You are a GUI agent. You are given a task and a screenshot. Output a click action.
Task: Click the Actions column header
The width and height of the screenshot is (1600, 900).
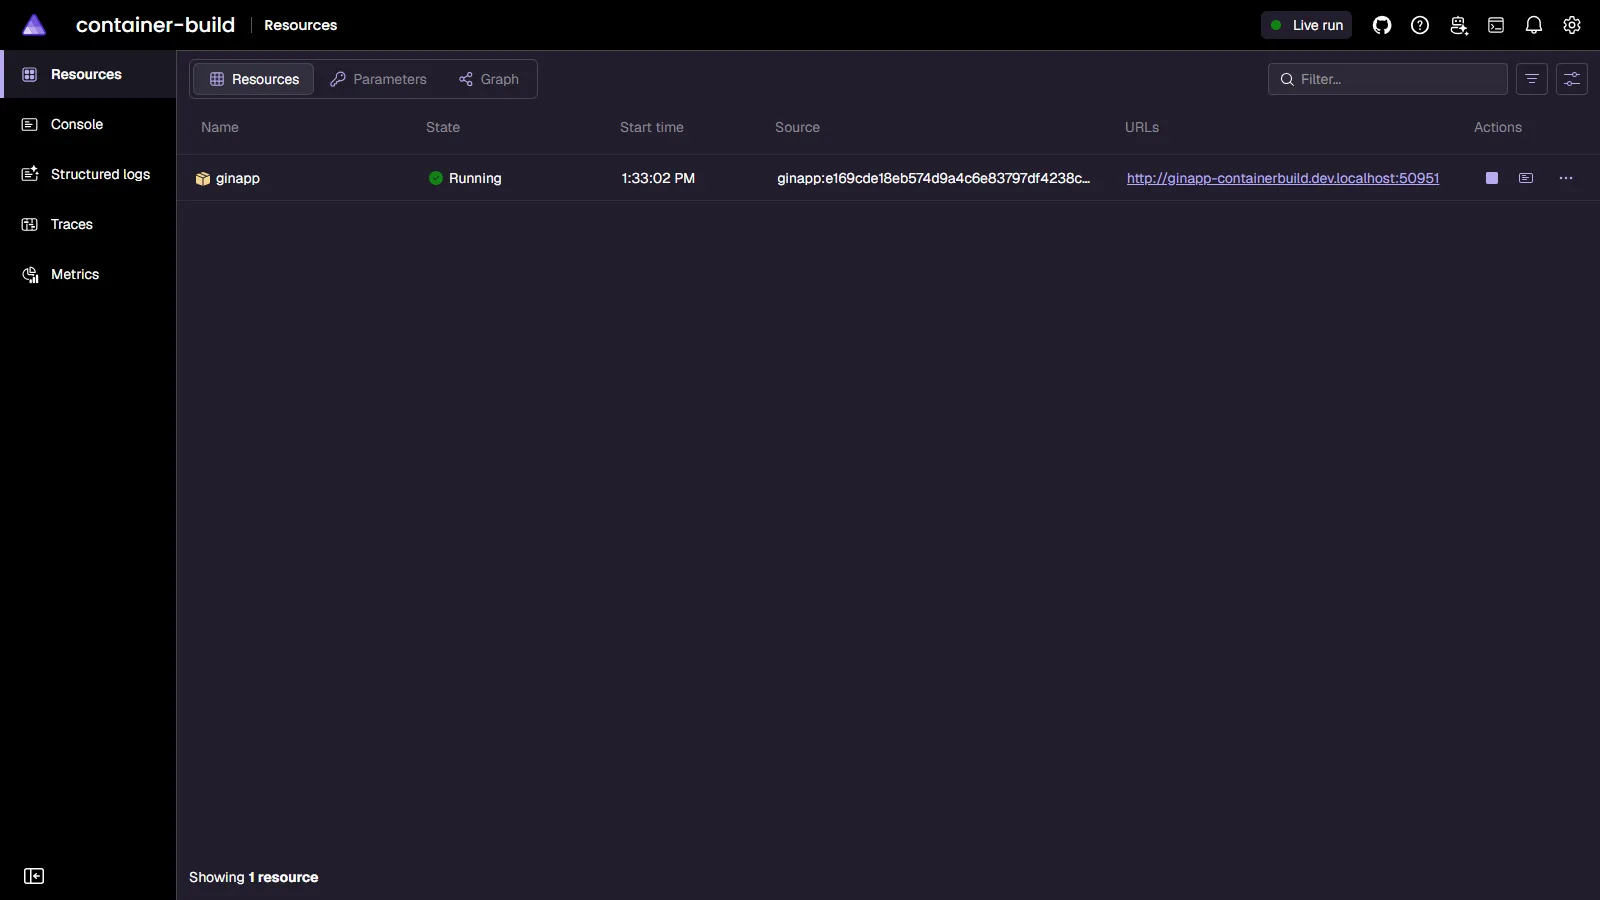[x=1498, y=127]
